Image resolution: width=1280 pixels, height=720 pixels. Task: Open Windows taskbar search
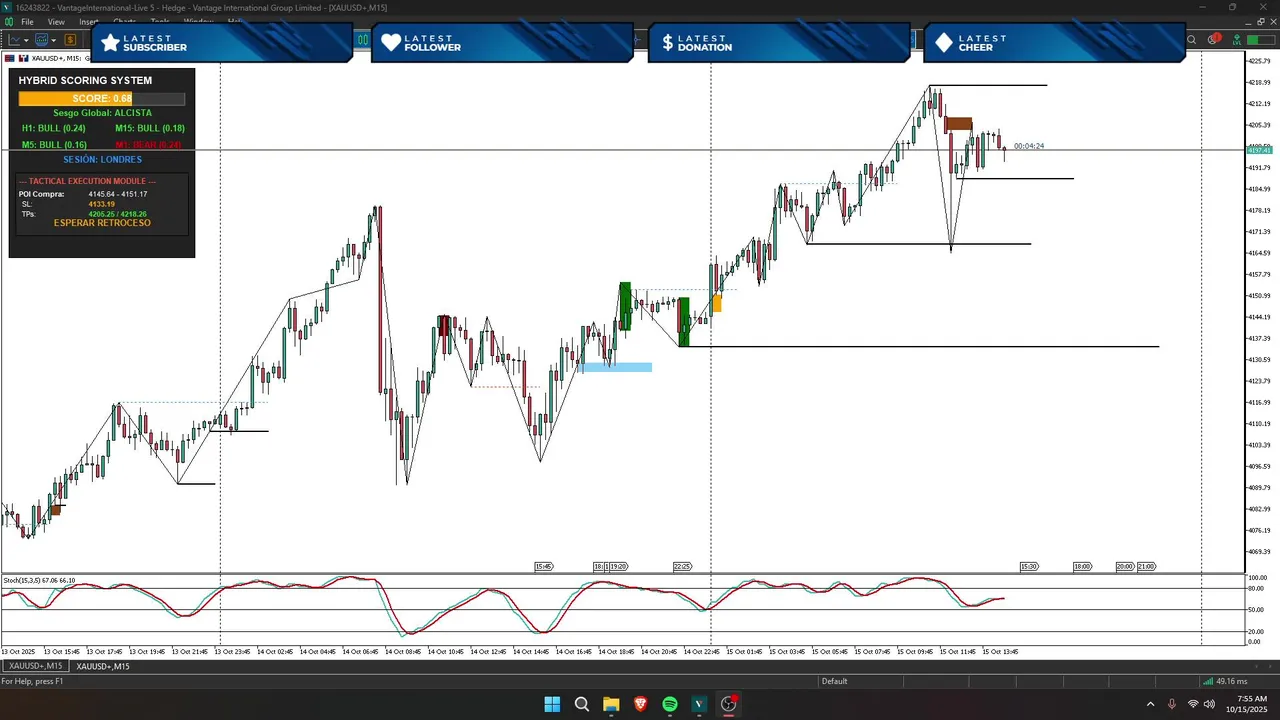pos(582,704)
